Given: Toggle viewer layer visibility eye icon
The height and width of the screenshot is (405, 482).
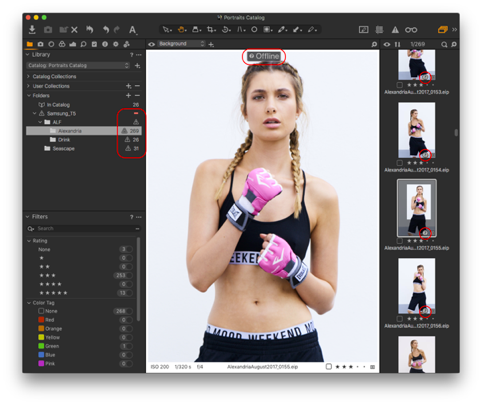Looking at the screenshot, I should pos(152,44).
